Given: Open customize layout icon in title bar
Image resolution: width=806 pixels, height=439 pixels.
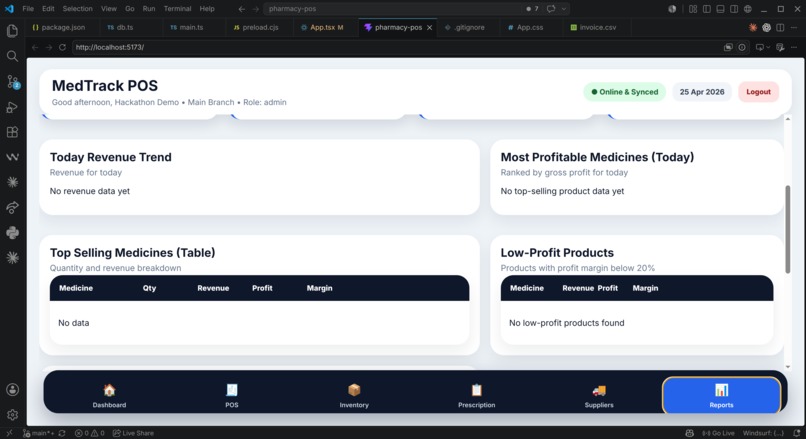Looking at the screenshot, I should pos(693,9).
